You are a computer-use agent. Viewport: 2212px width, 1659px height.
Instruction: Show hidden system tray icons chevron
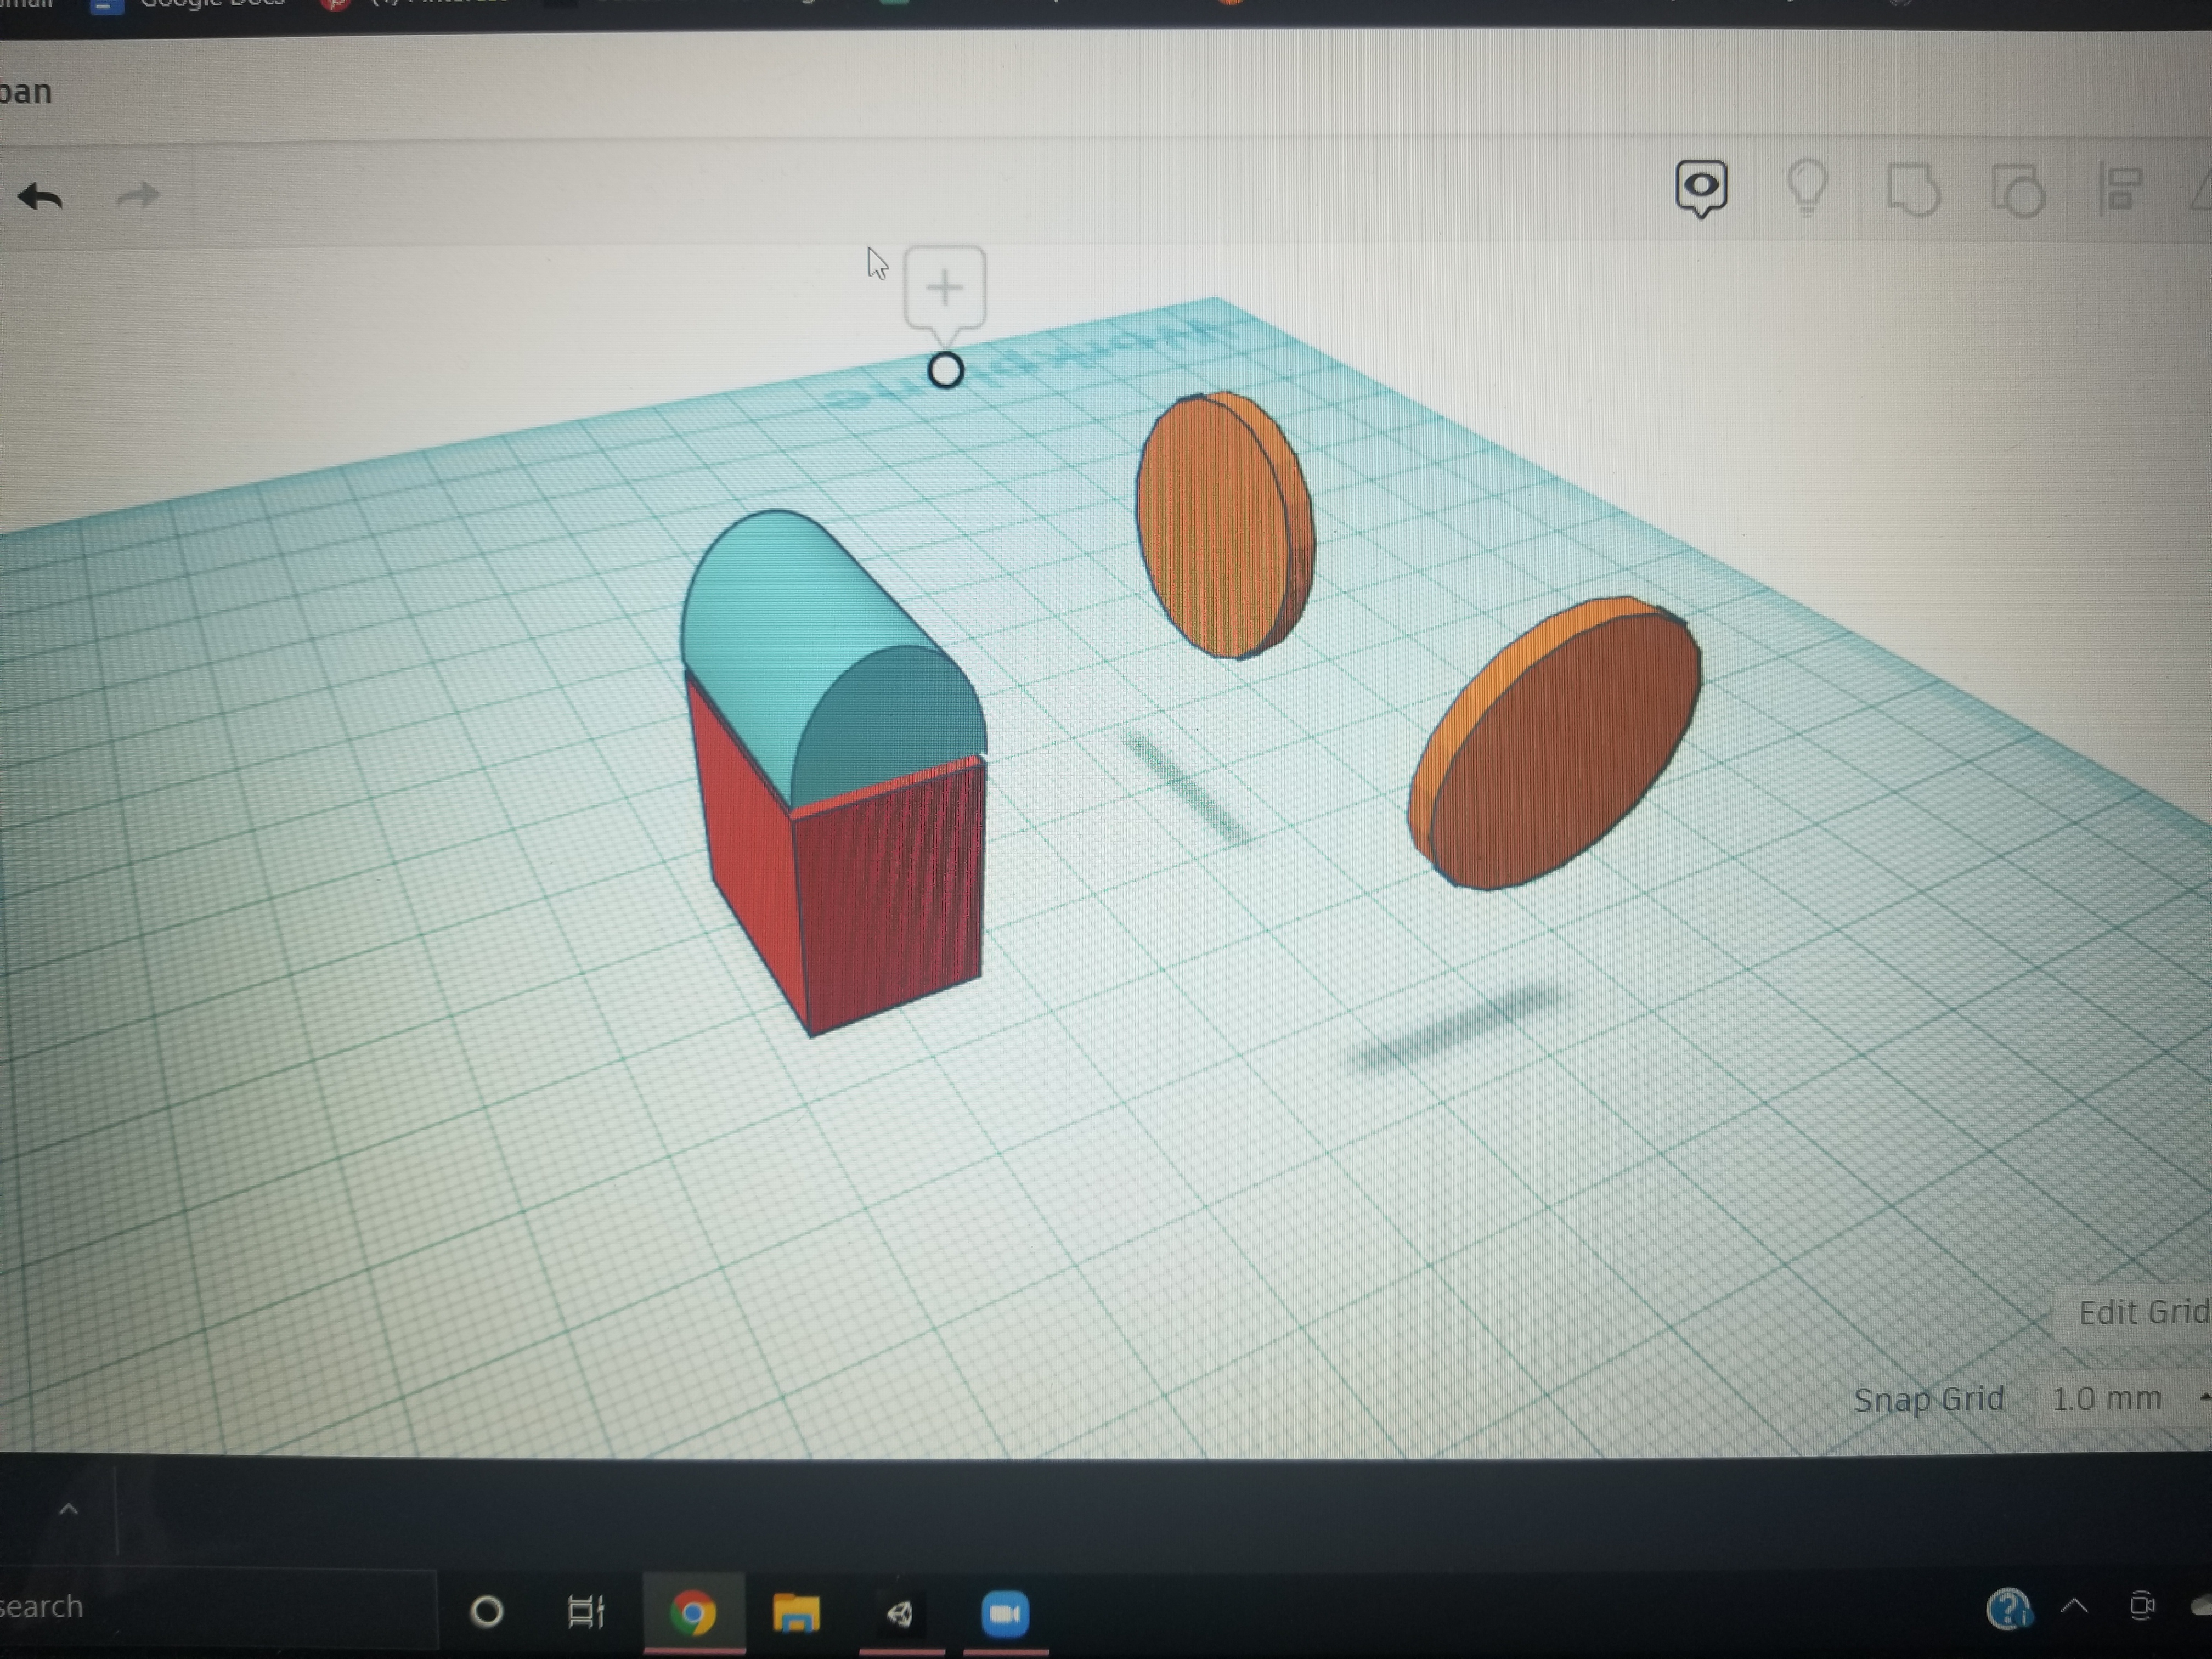(2075, 1607)
